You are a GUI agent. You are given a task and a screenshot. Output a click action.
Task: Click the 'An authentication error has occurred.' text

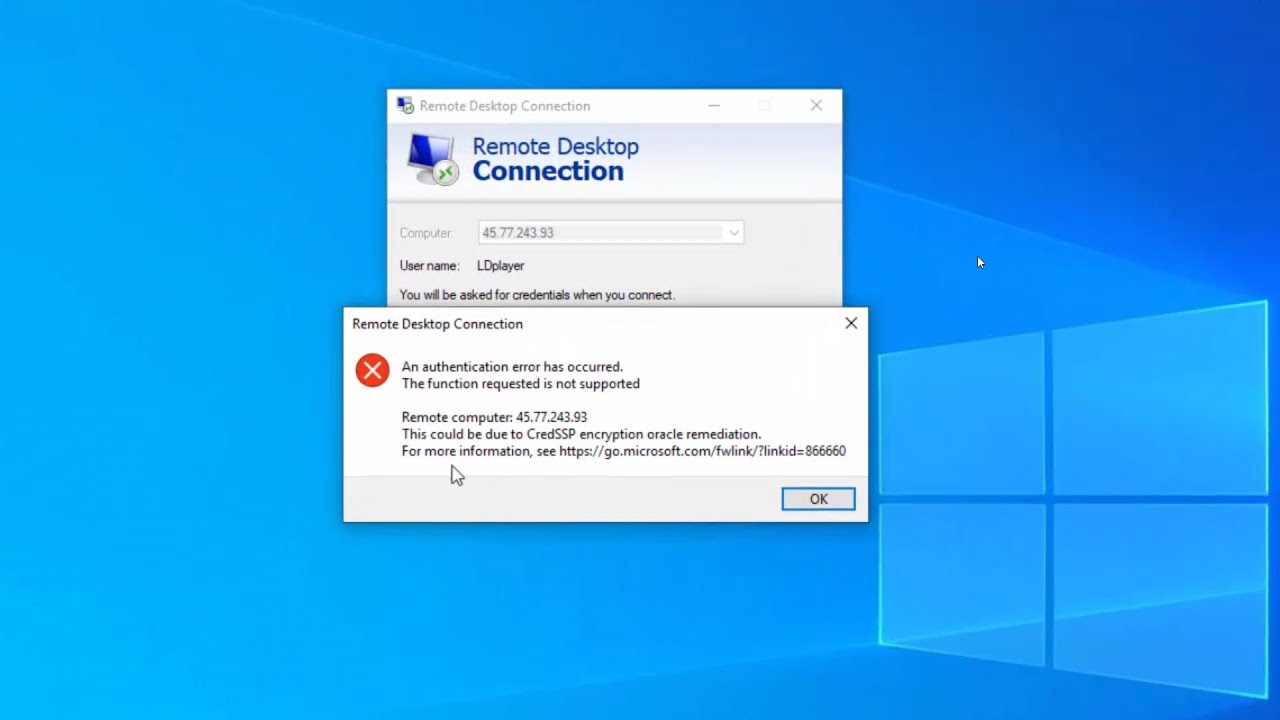point(512,367)
